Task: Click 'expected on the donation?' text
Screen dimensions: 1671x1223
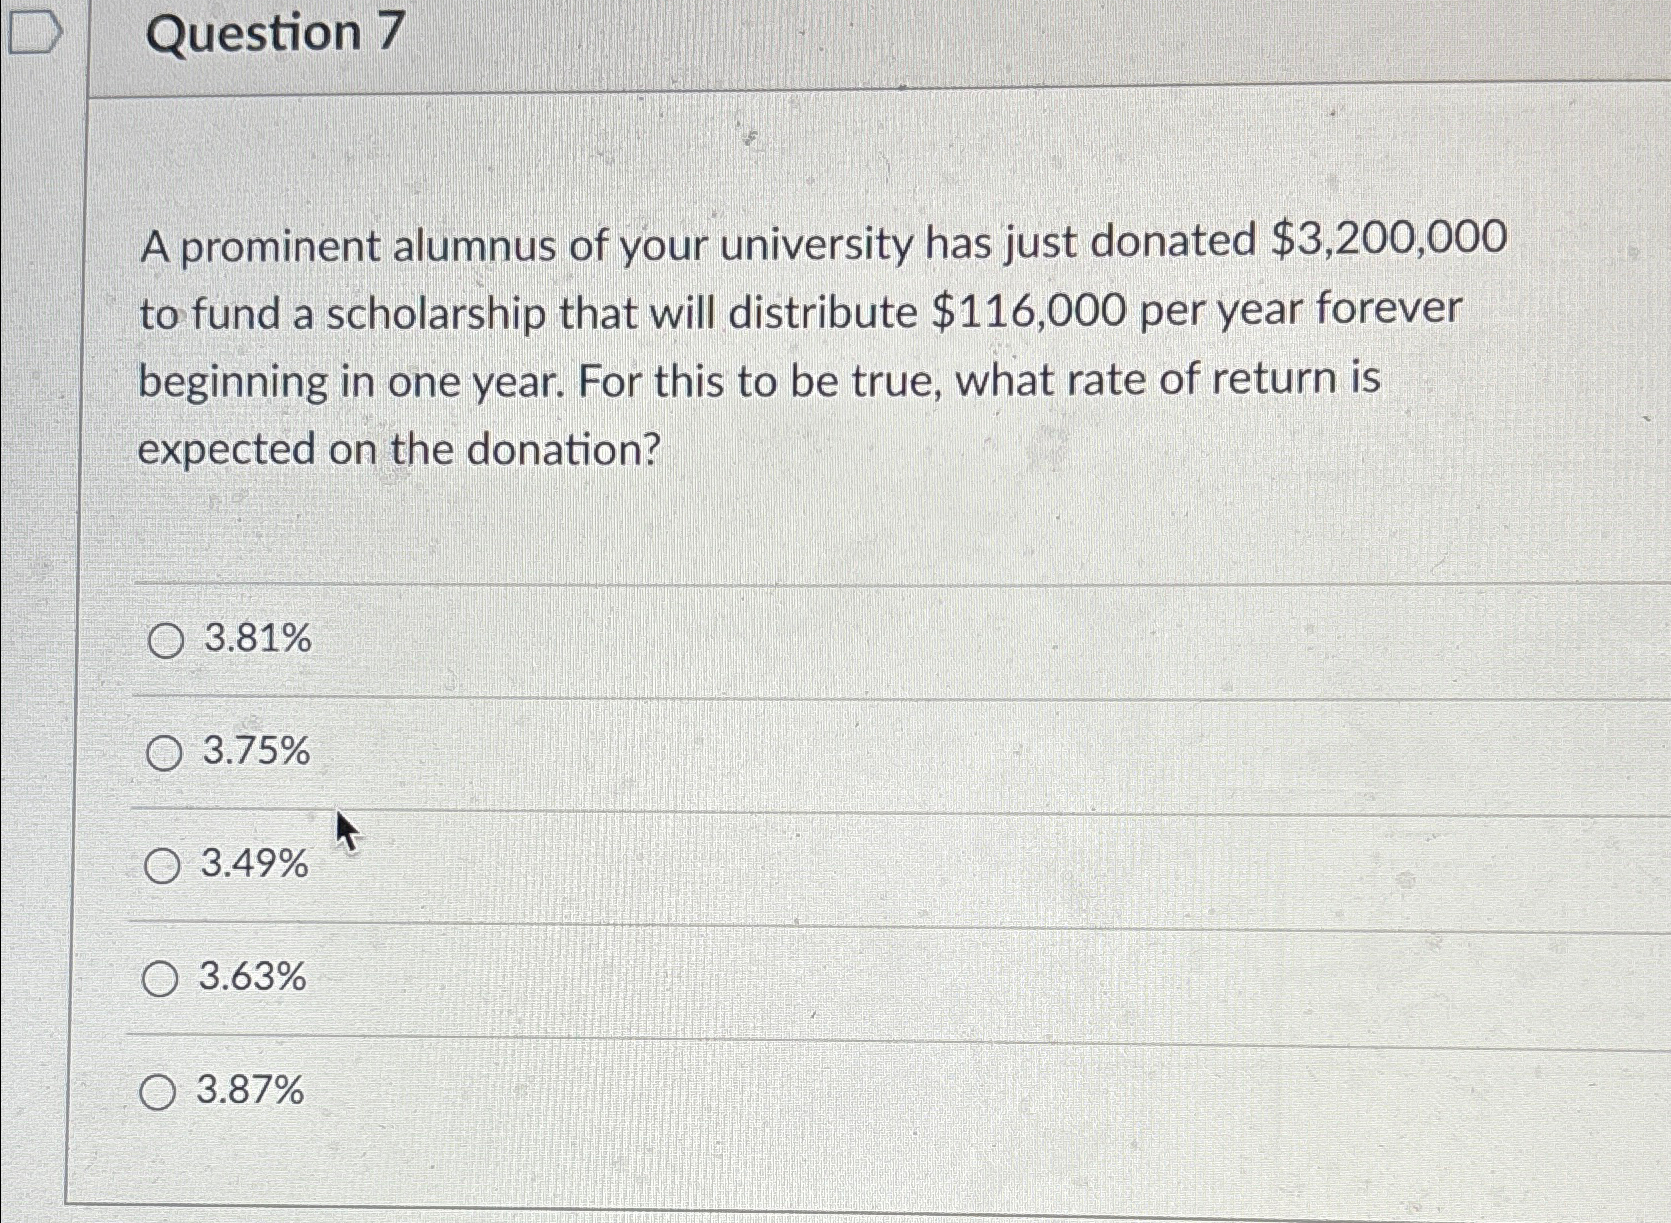Action: point(400,450)
